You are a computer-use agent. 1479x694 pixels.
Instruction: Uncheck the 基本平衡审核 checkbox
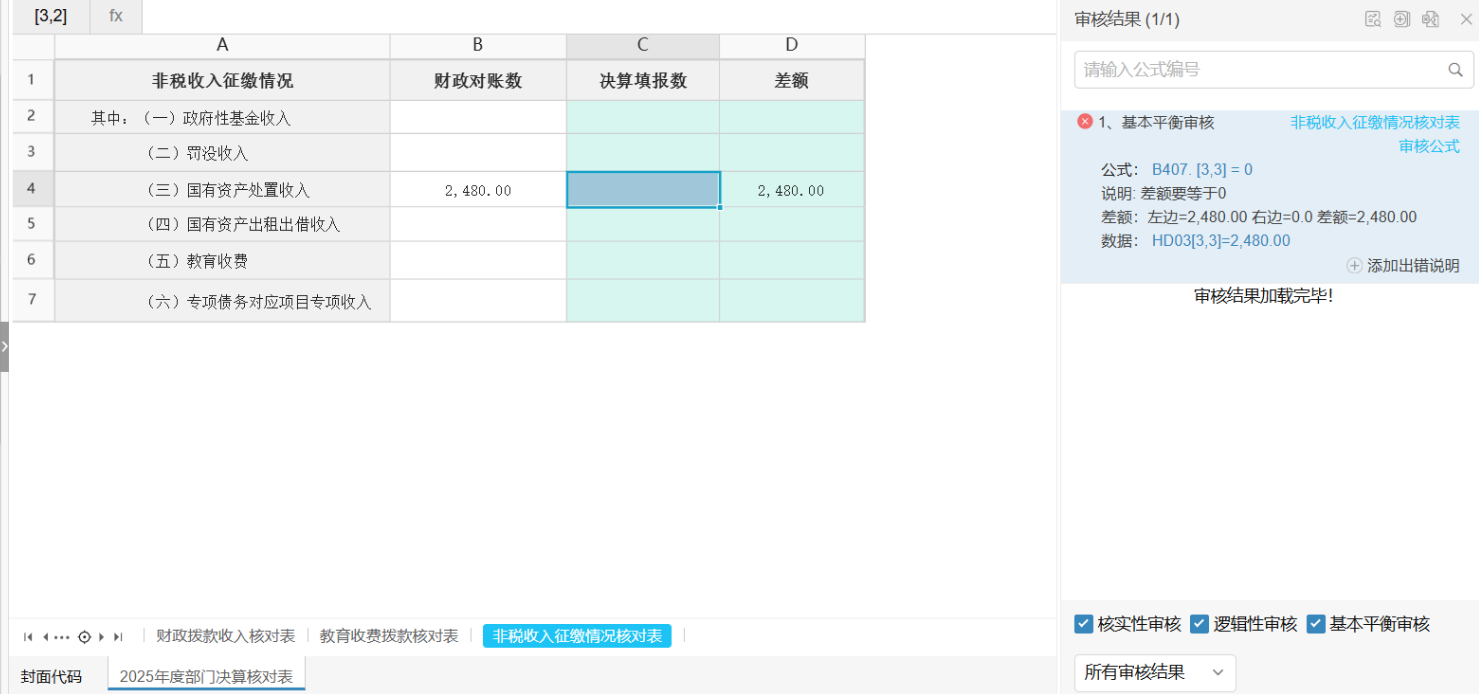point(1316,624)
